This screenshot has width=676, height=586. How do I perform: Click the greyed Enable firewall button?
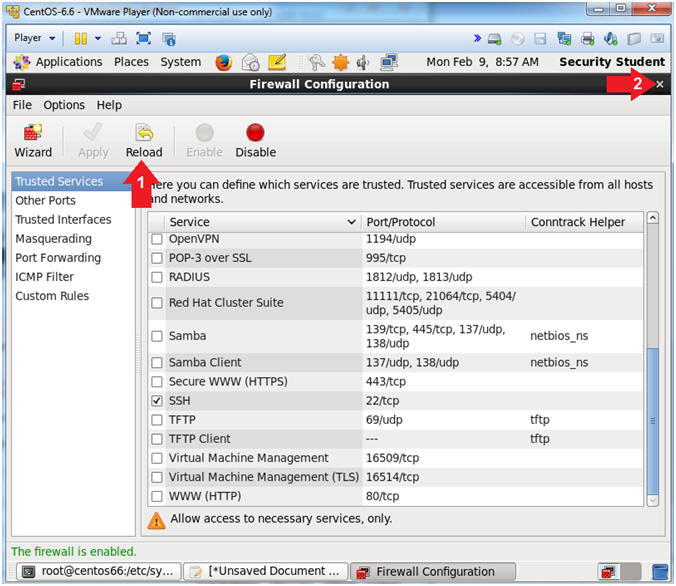point(204,141)
